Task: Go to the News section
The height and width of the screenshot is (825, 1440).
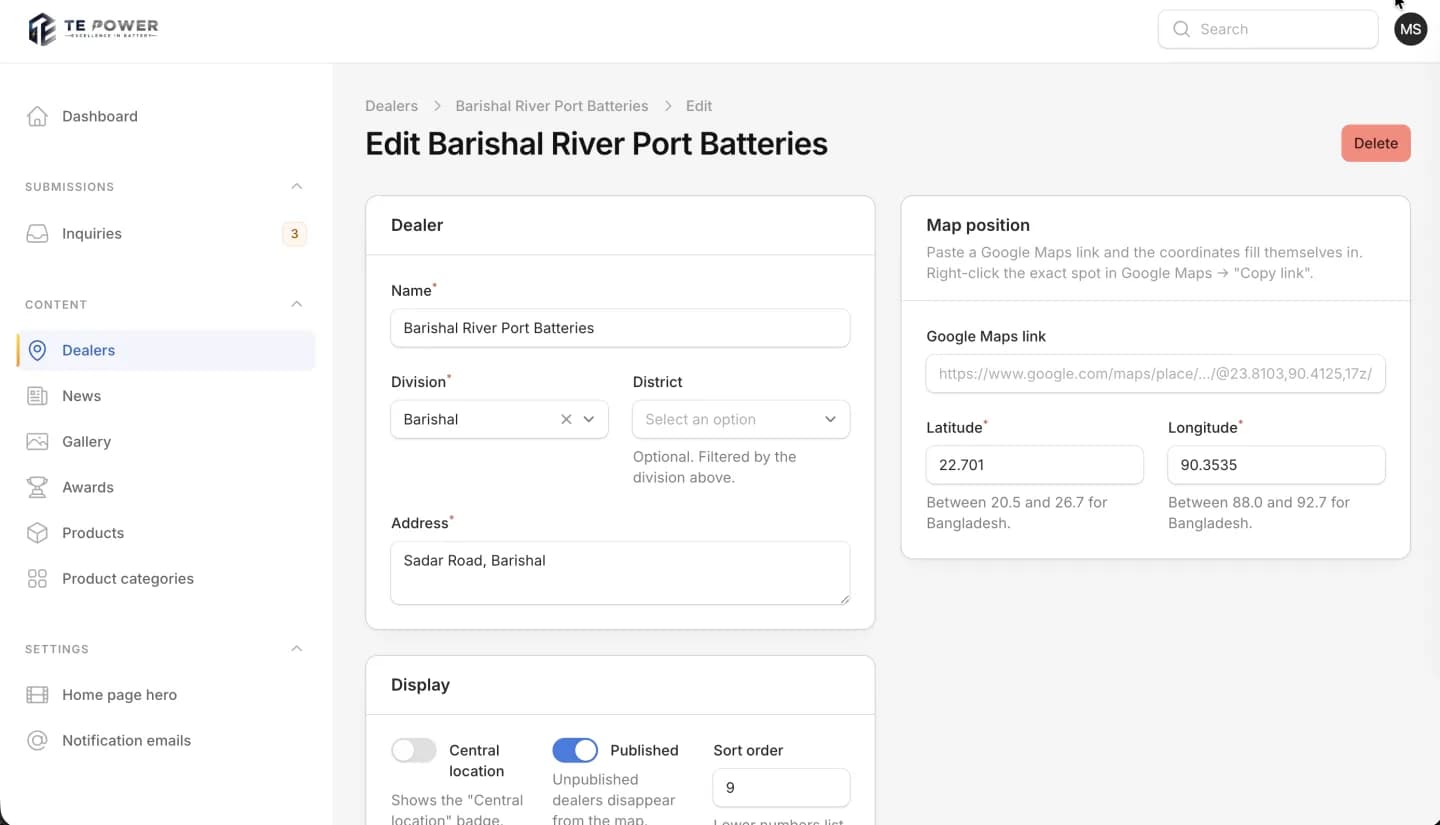Action: tap(166, 396)
